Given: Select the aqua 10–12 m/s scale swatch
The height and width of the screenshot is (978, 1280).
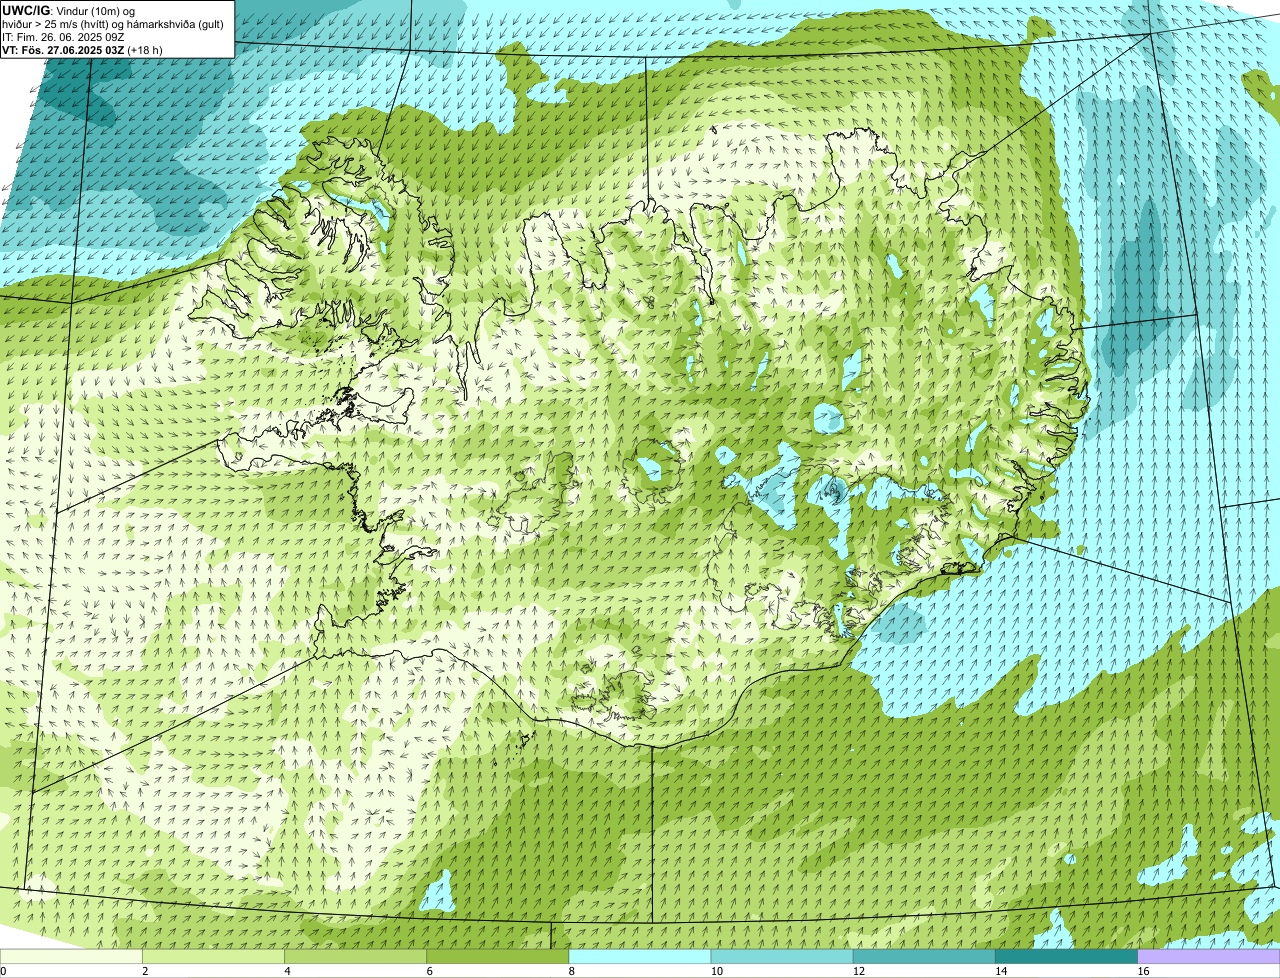Looking at the screenshot, I should pos(782,956).
